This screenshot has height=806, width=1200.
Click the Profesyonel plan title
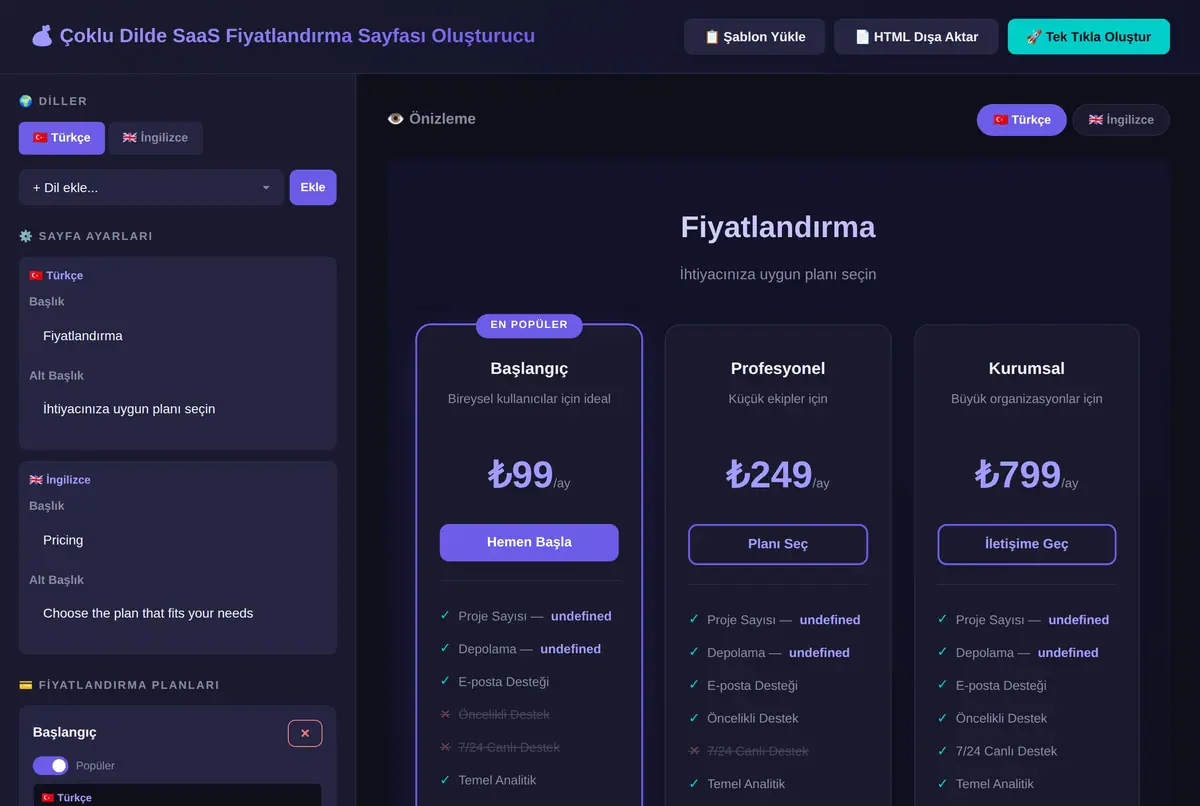pos(778,369)
